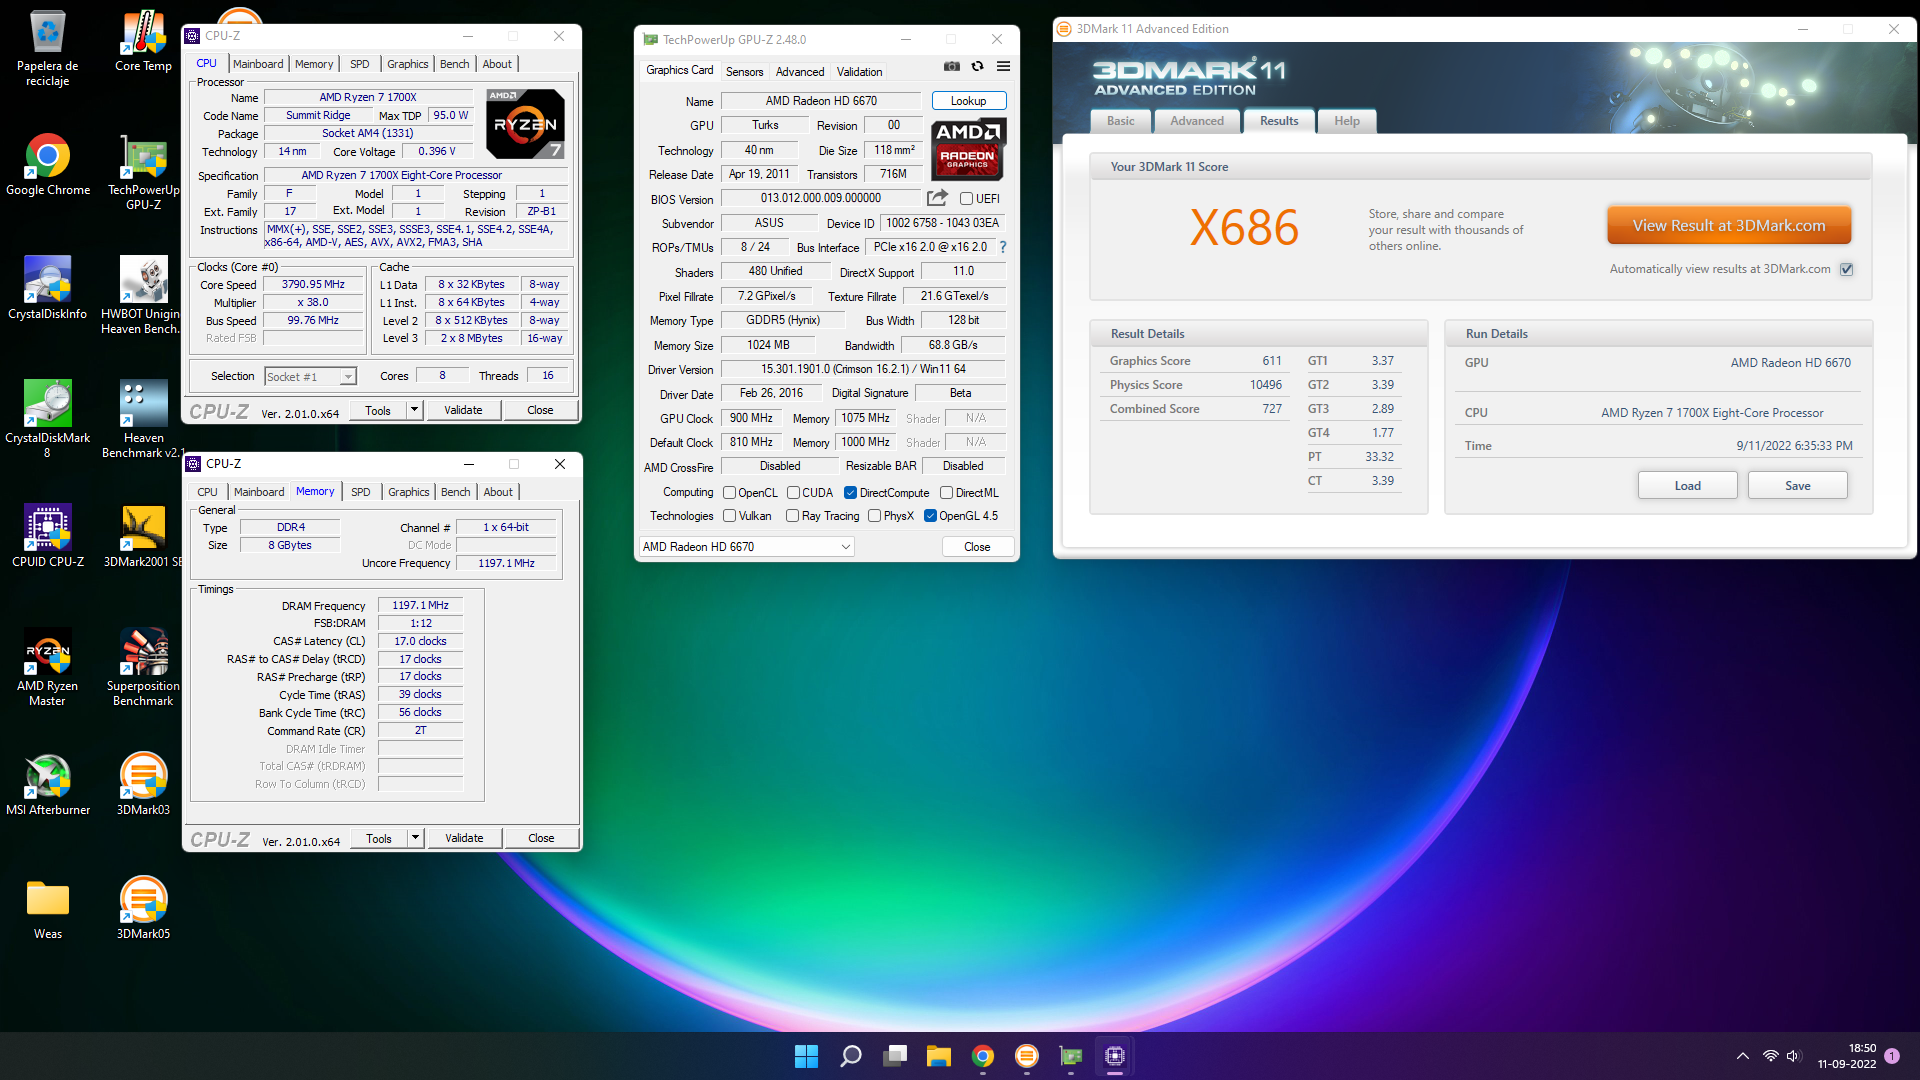This screenshot has width=1920, height=1080.
Task: Uncheck automatically view results at 3DMark.com
Action: click(1847, 269)
